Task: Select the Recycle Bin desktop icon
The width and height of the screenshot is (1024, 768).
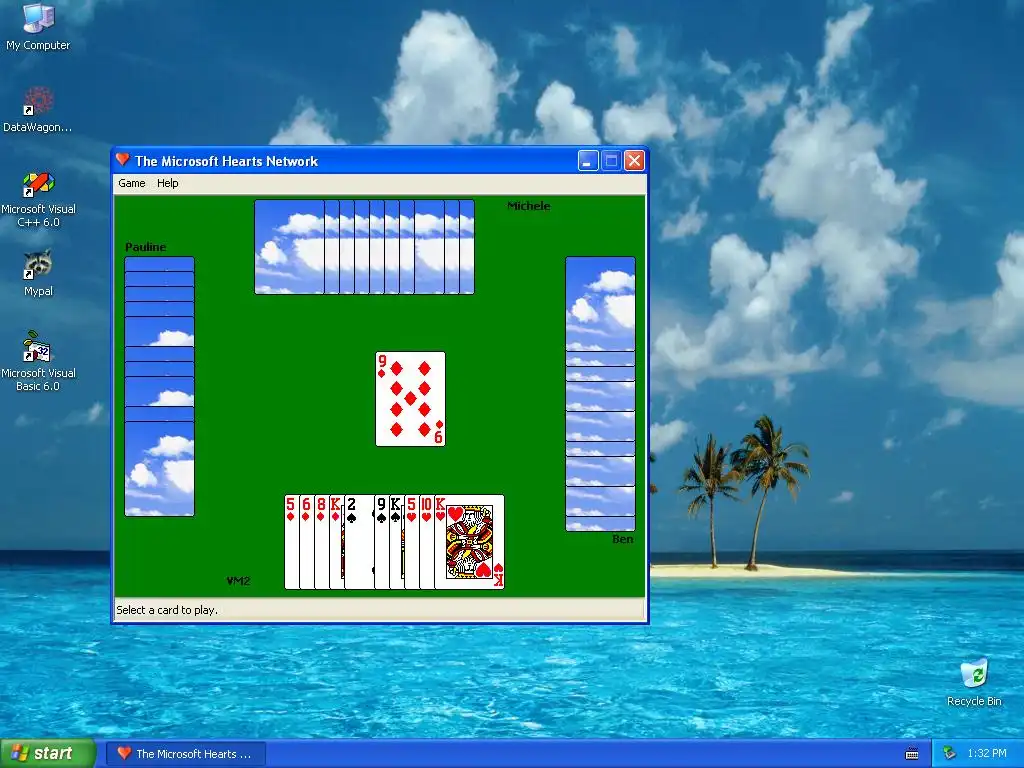Action: pyautogui.click(x=974, y=683)
